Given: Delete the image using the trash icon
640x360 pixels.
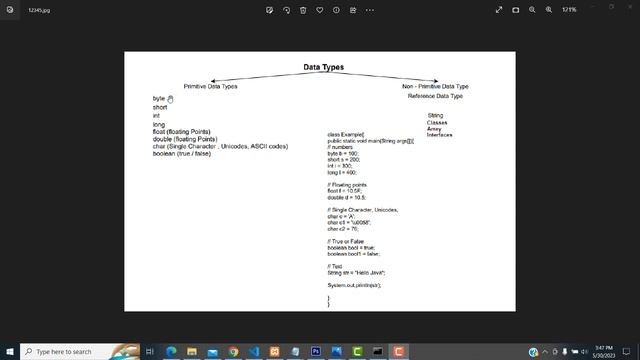Looking at the screenshot, I should coord(303,10).
